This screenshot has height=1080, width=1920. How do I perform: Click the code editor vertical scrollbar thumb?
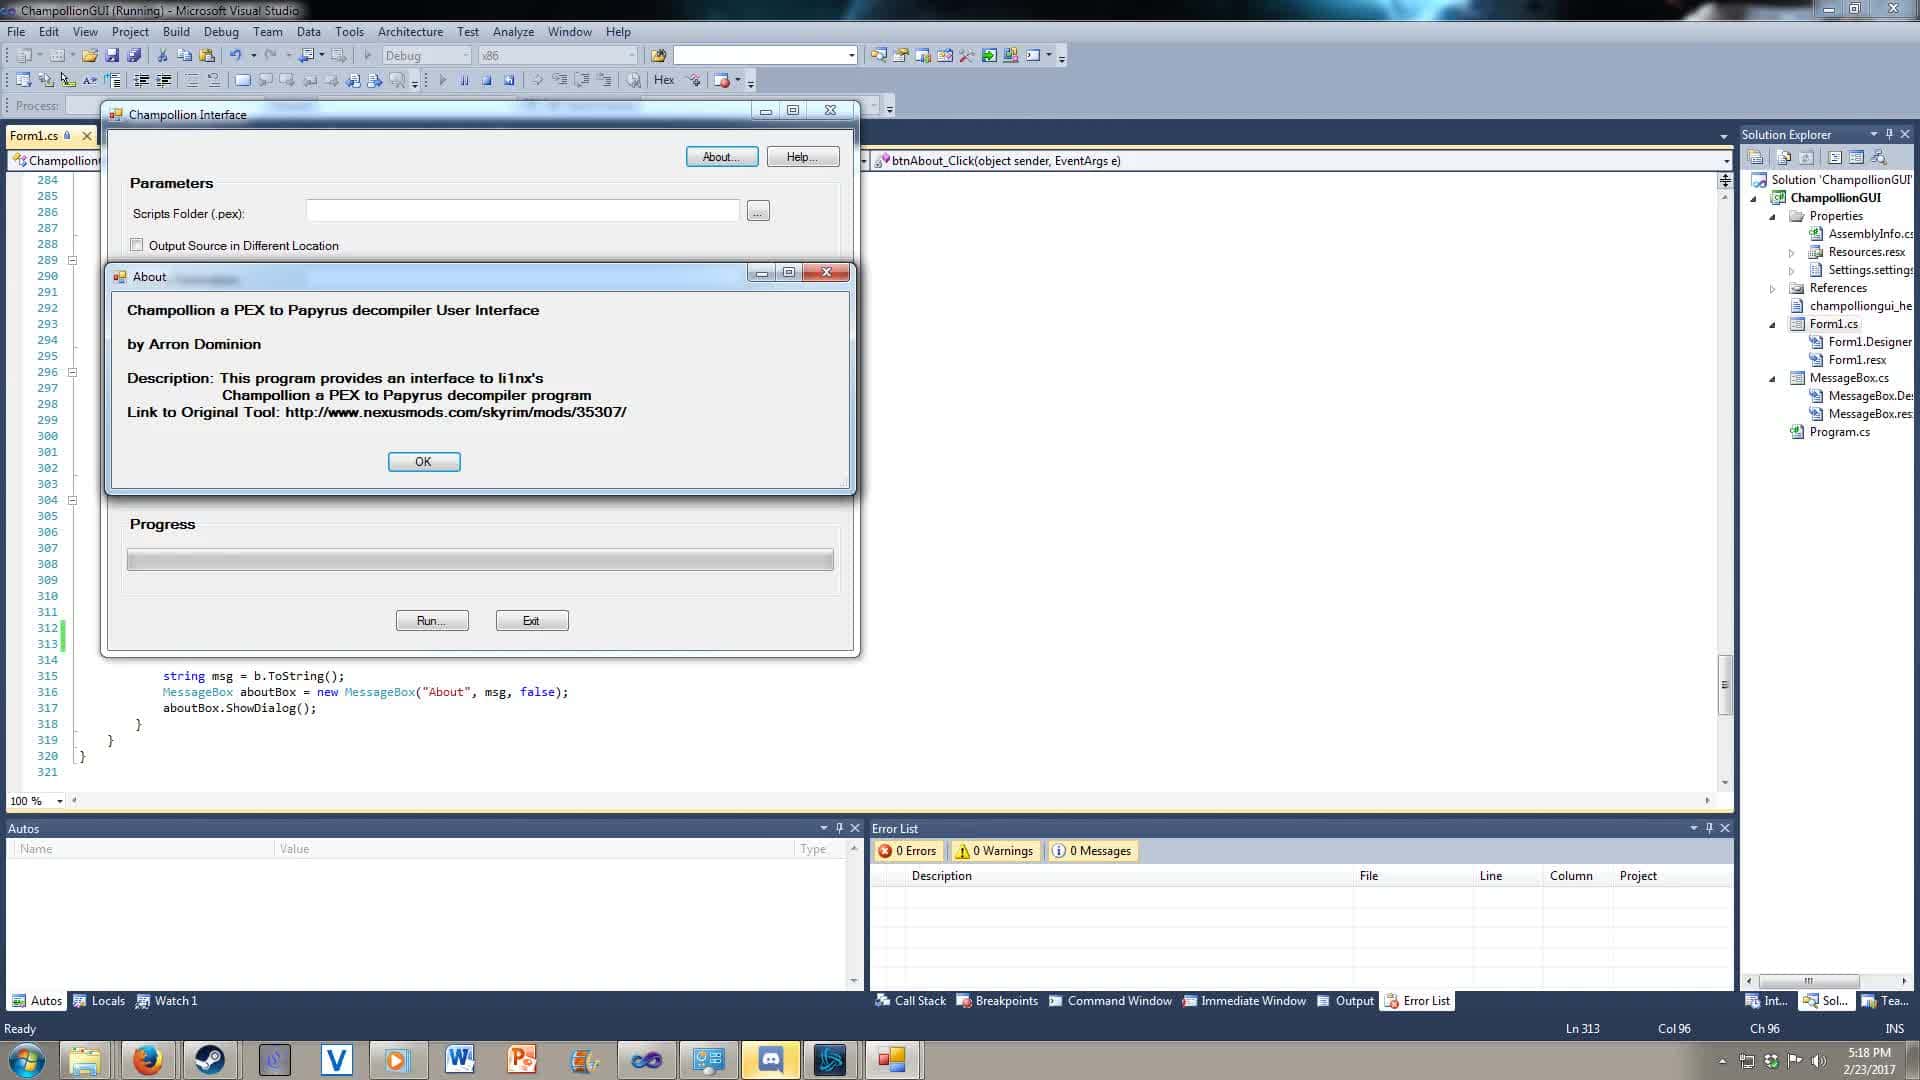point(1725,685)
